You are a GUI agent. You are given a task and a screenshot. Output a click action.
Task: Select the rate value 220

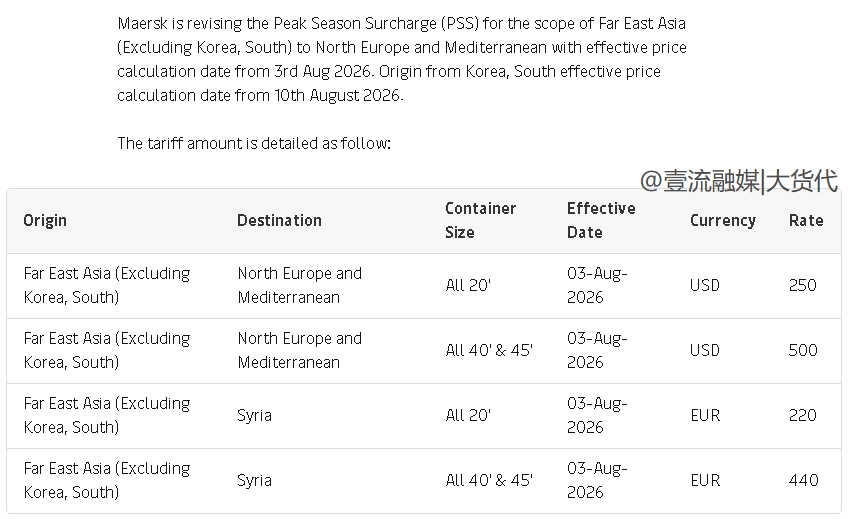click(803, 415)
